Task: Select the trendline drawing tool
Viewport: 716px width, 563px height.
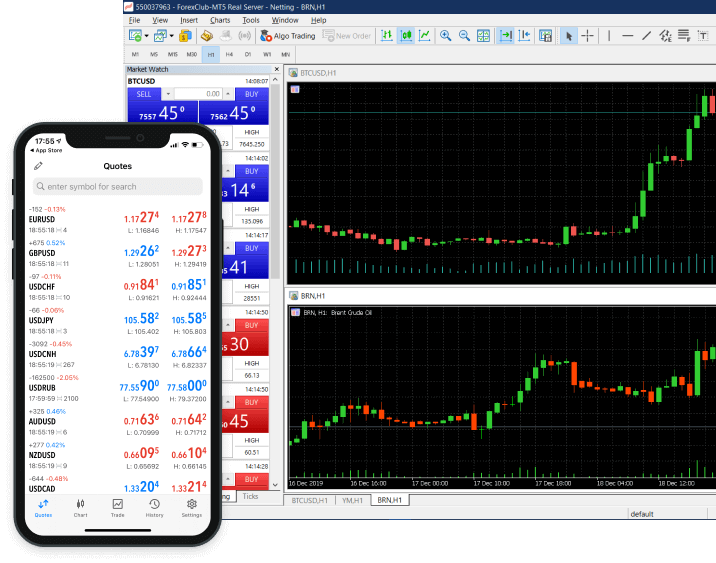Action: [x=647, y=36]
